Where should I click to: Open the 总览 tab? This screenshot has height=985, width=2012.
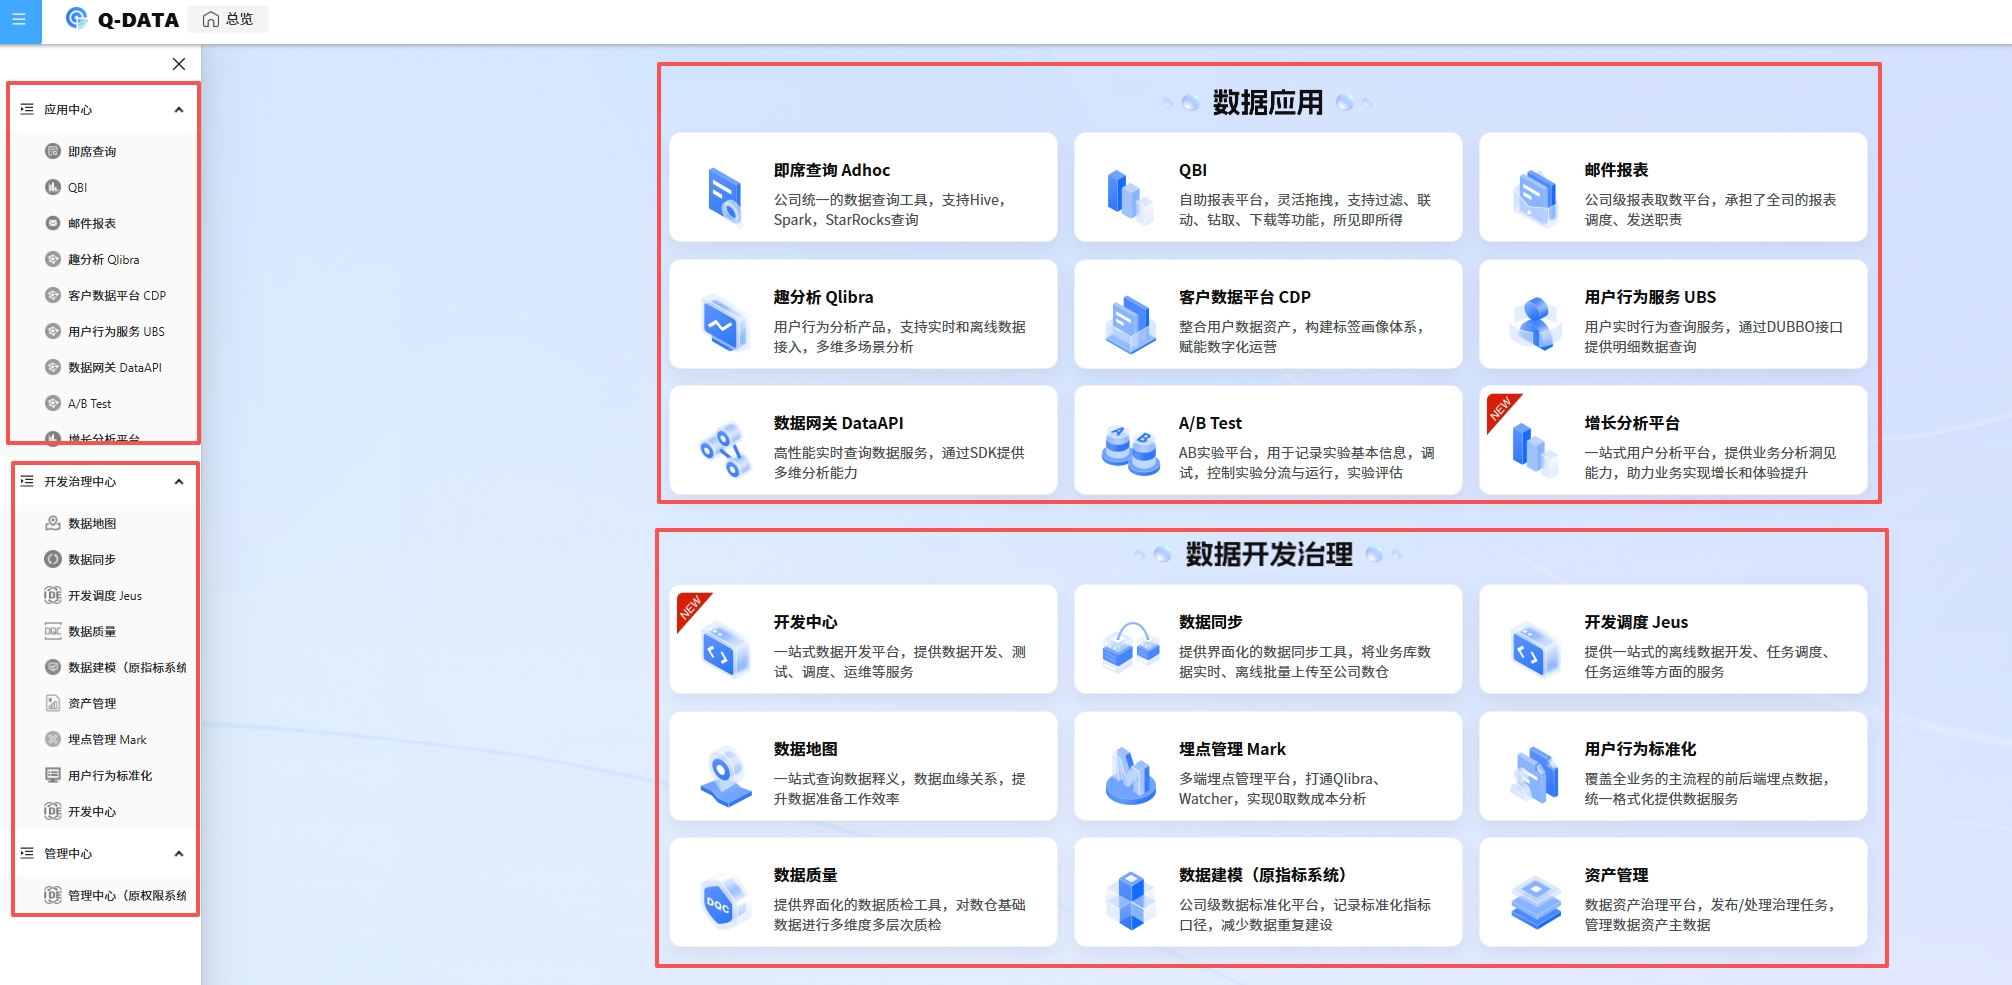click(x=229, y=19)
